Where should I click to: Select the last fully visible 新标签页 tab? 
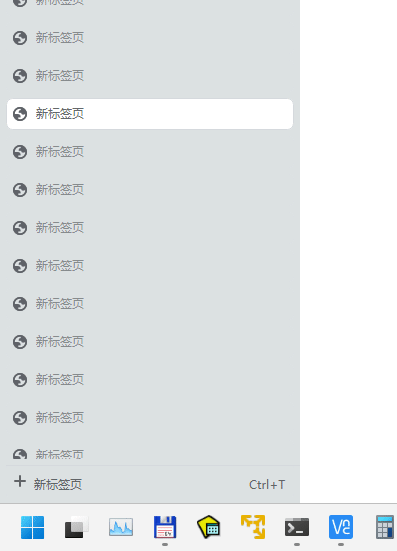(x=150, y=418)
